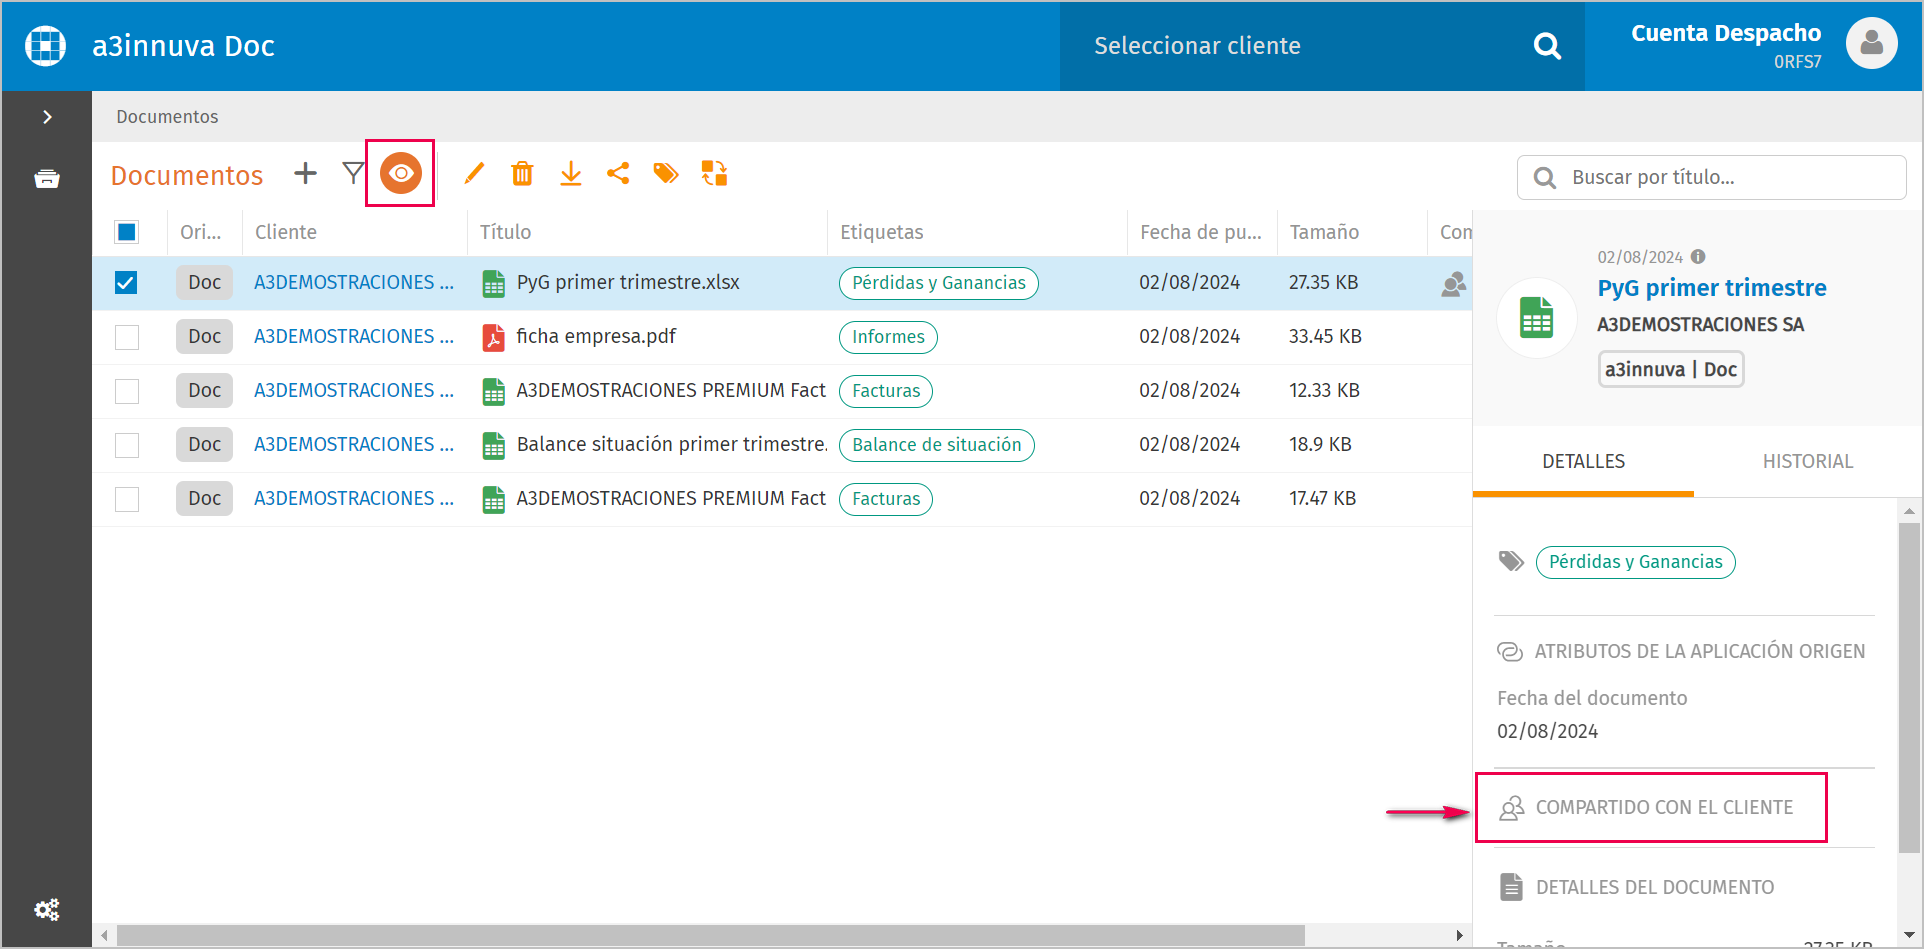Click the Buscar por título search field
Screen dimensions: 1924x949
(1711, 177)
